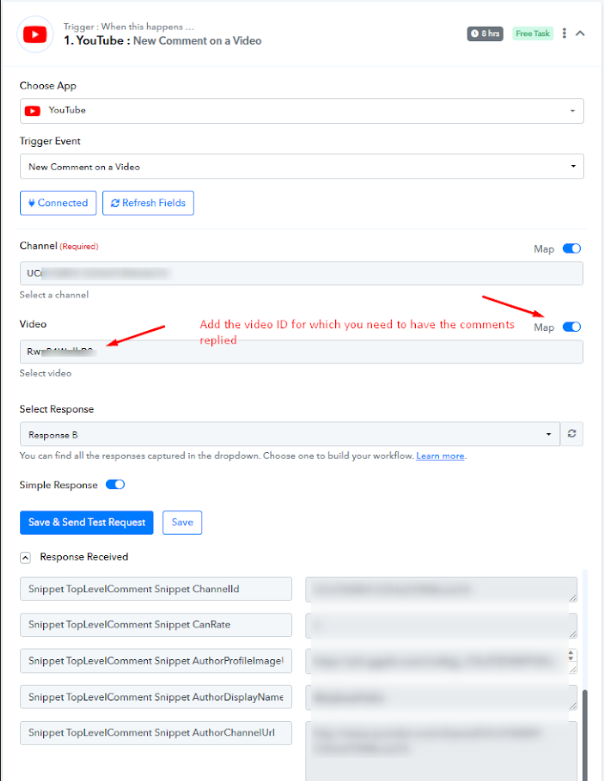Image resolution: width=604 pixels, height=781 pixels.
Task: Click the Video ID input field
Action: coord(302,352)
